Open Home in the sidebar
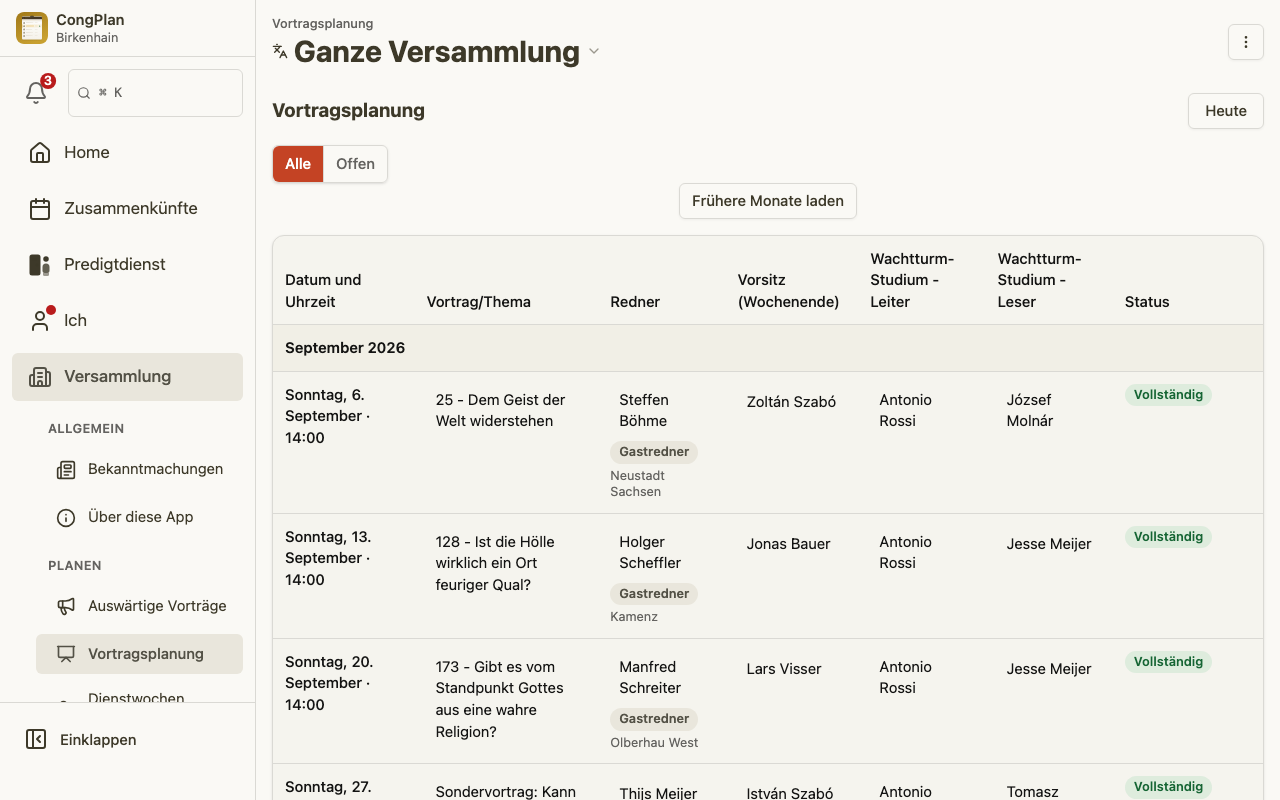This screenshot has height=800, width=1280. coord(127,153)
